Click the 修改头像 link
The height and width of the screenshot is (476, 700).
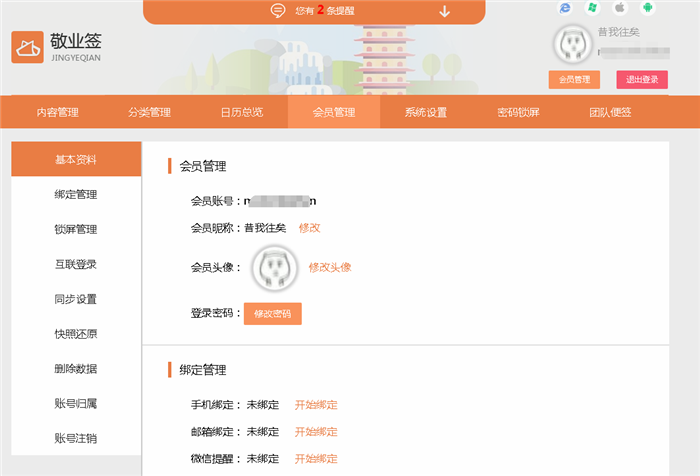coord(329,267)
